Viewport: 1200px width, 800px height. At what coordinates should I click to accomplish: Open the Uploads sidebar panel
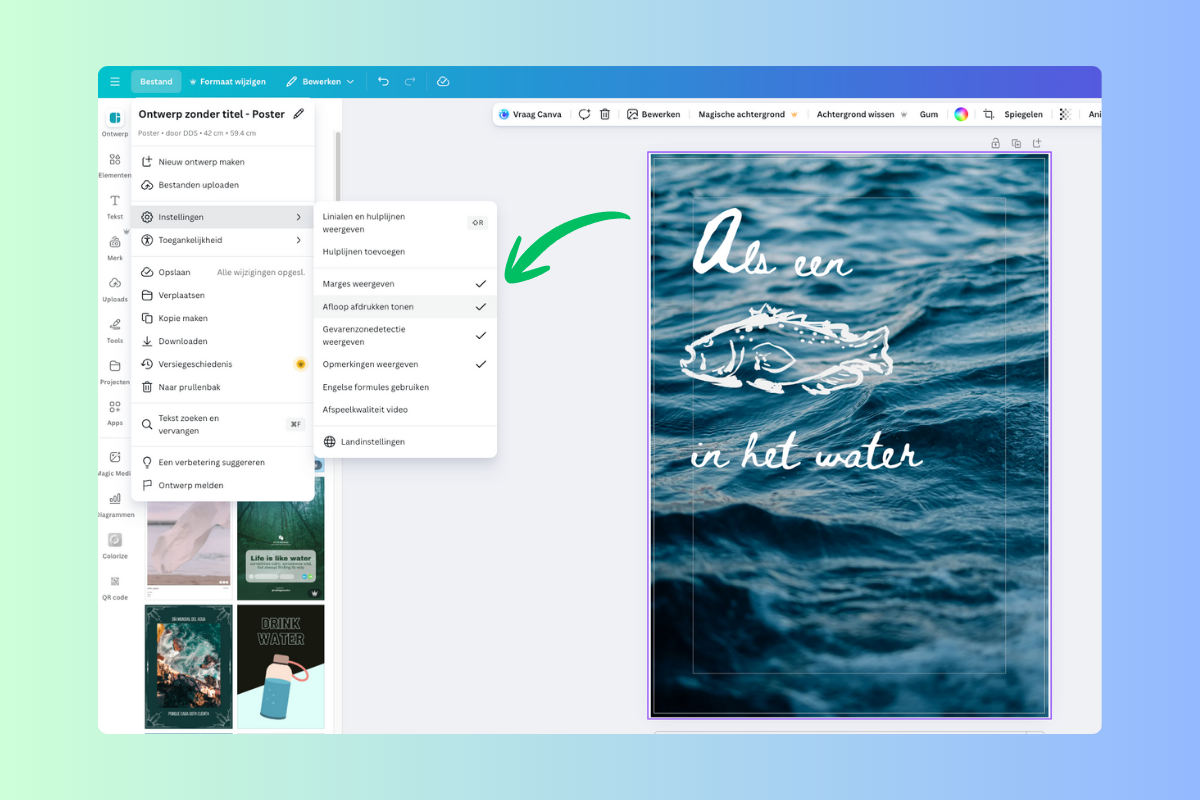[x=115, y=289]
